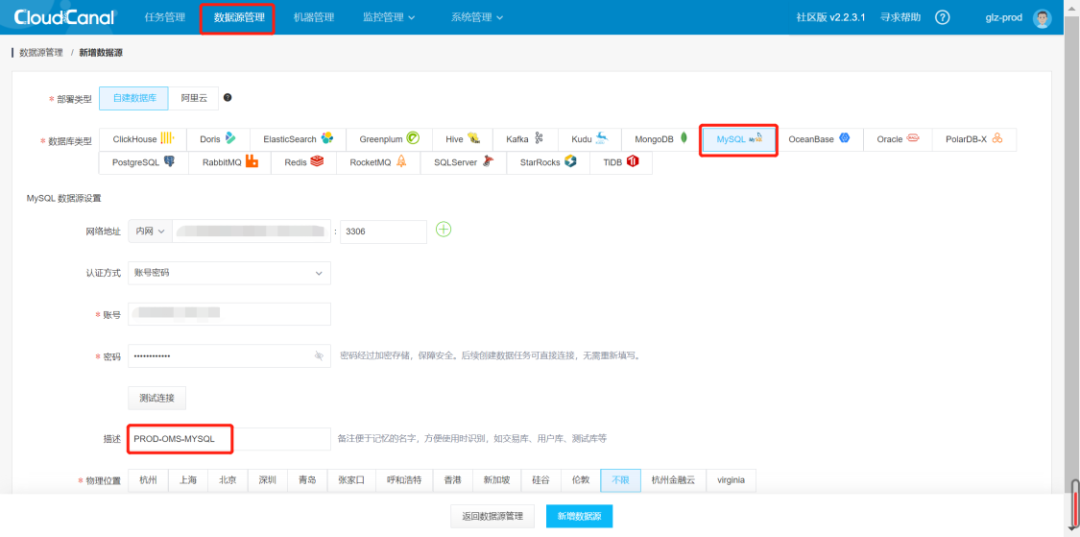The width and height of the screenshot is (1080, 537).
Task: Select Redis database type
Action: 304,162
